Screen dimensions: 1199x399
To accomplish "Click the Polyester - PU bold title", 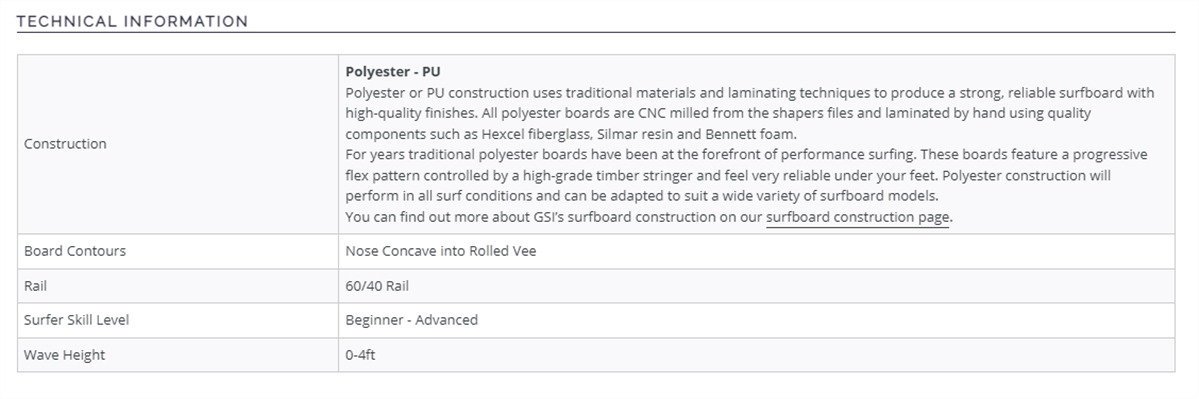I will point(393,73).
